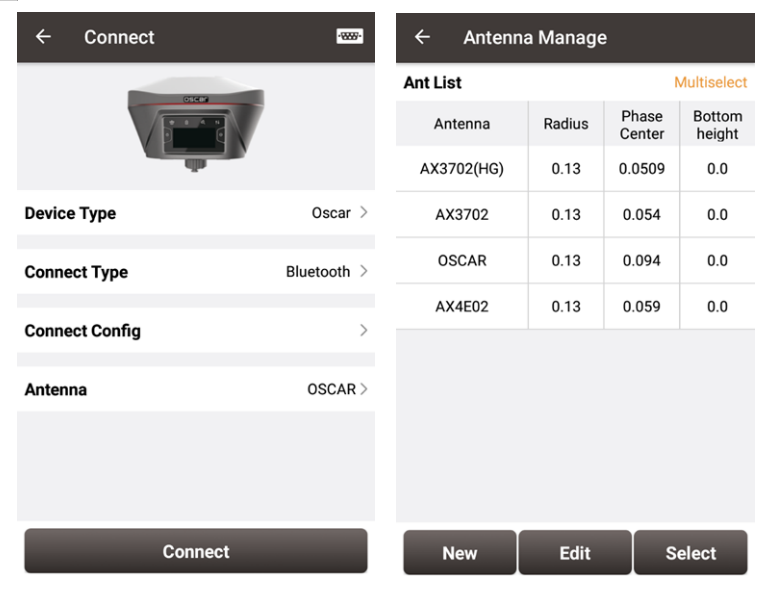Tap the OSCAR antenna value in Connect screen

click(x=331, y=389)
